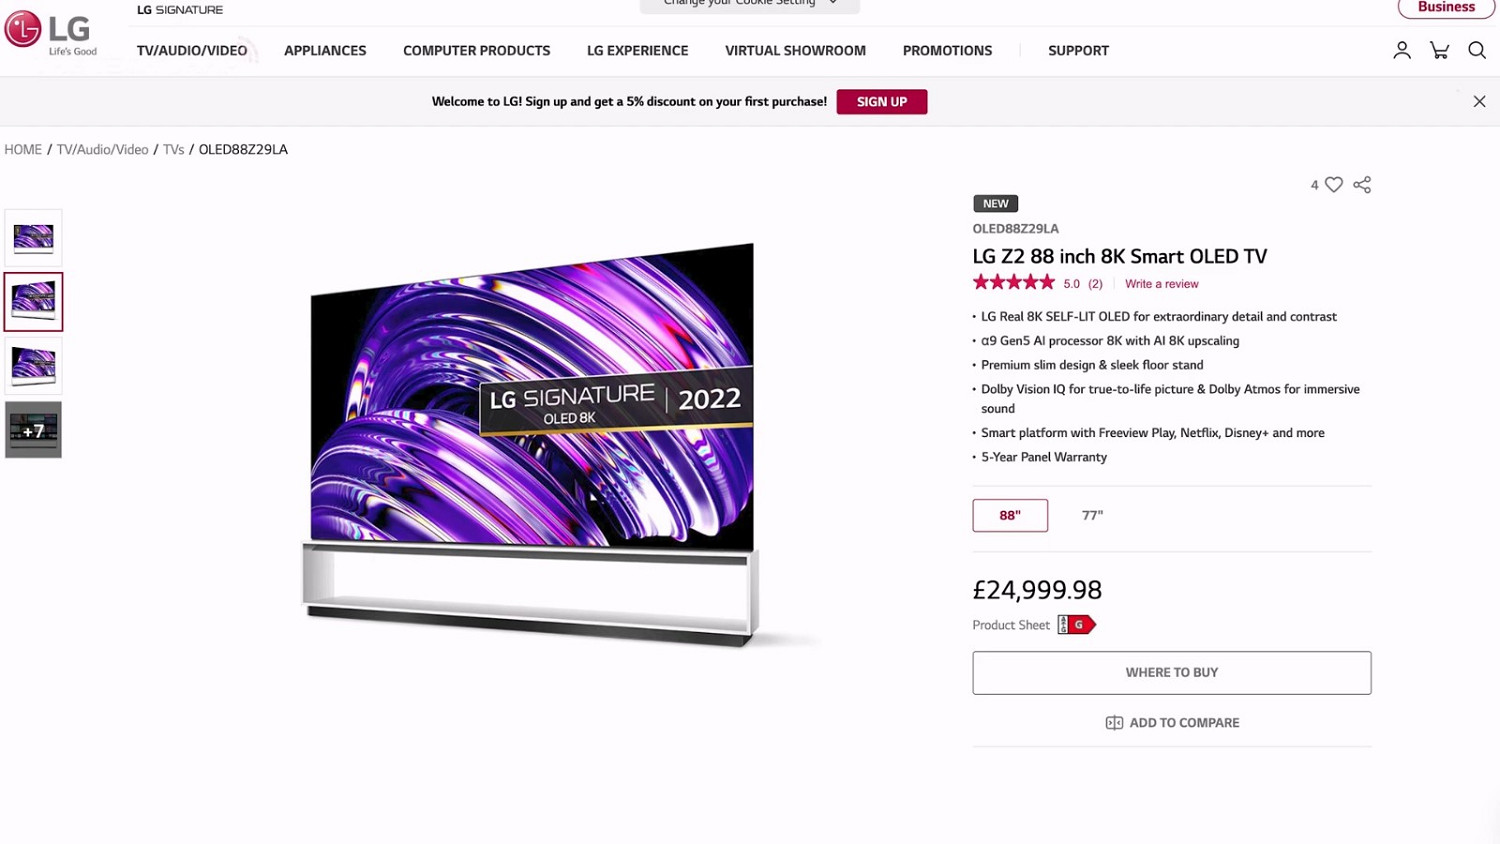Click the Sign Up button

click(x=882, y=102)
